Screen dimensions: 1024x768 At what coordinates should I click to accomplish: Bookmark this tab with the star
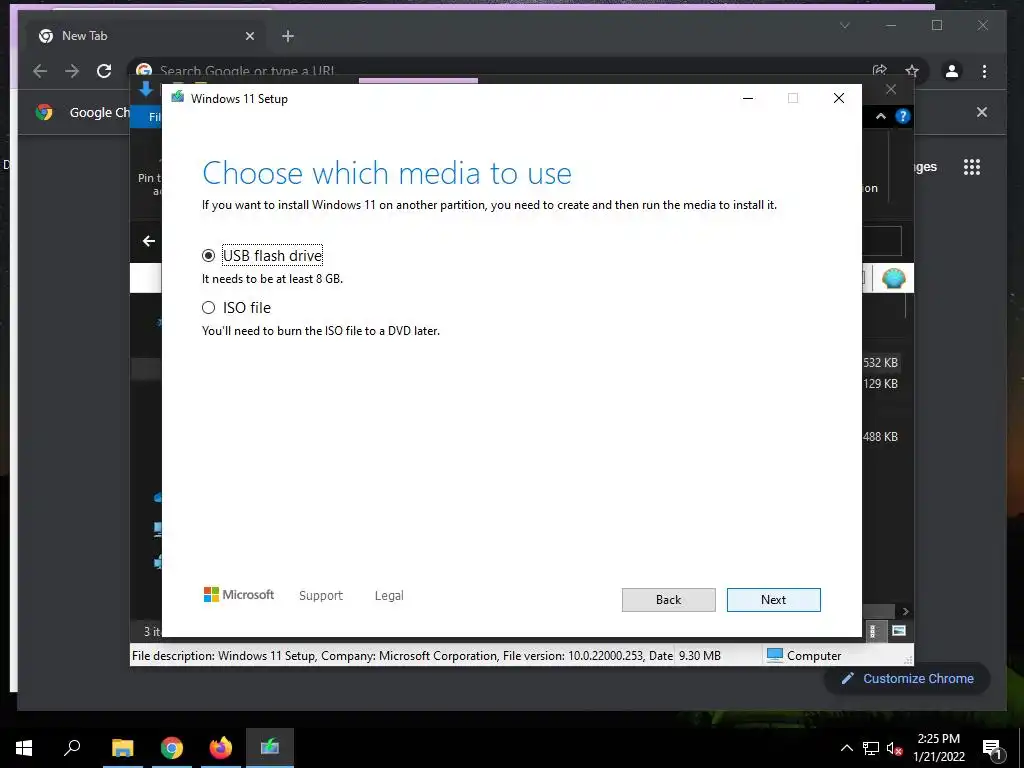[x=912, y=71]
